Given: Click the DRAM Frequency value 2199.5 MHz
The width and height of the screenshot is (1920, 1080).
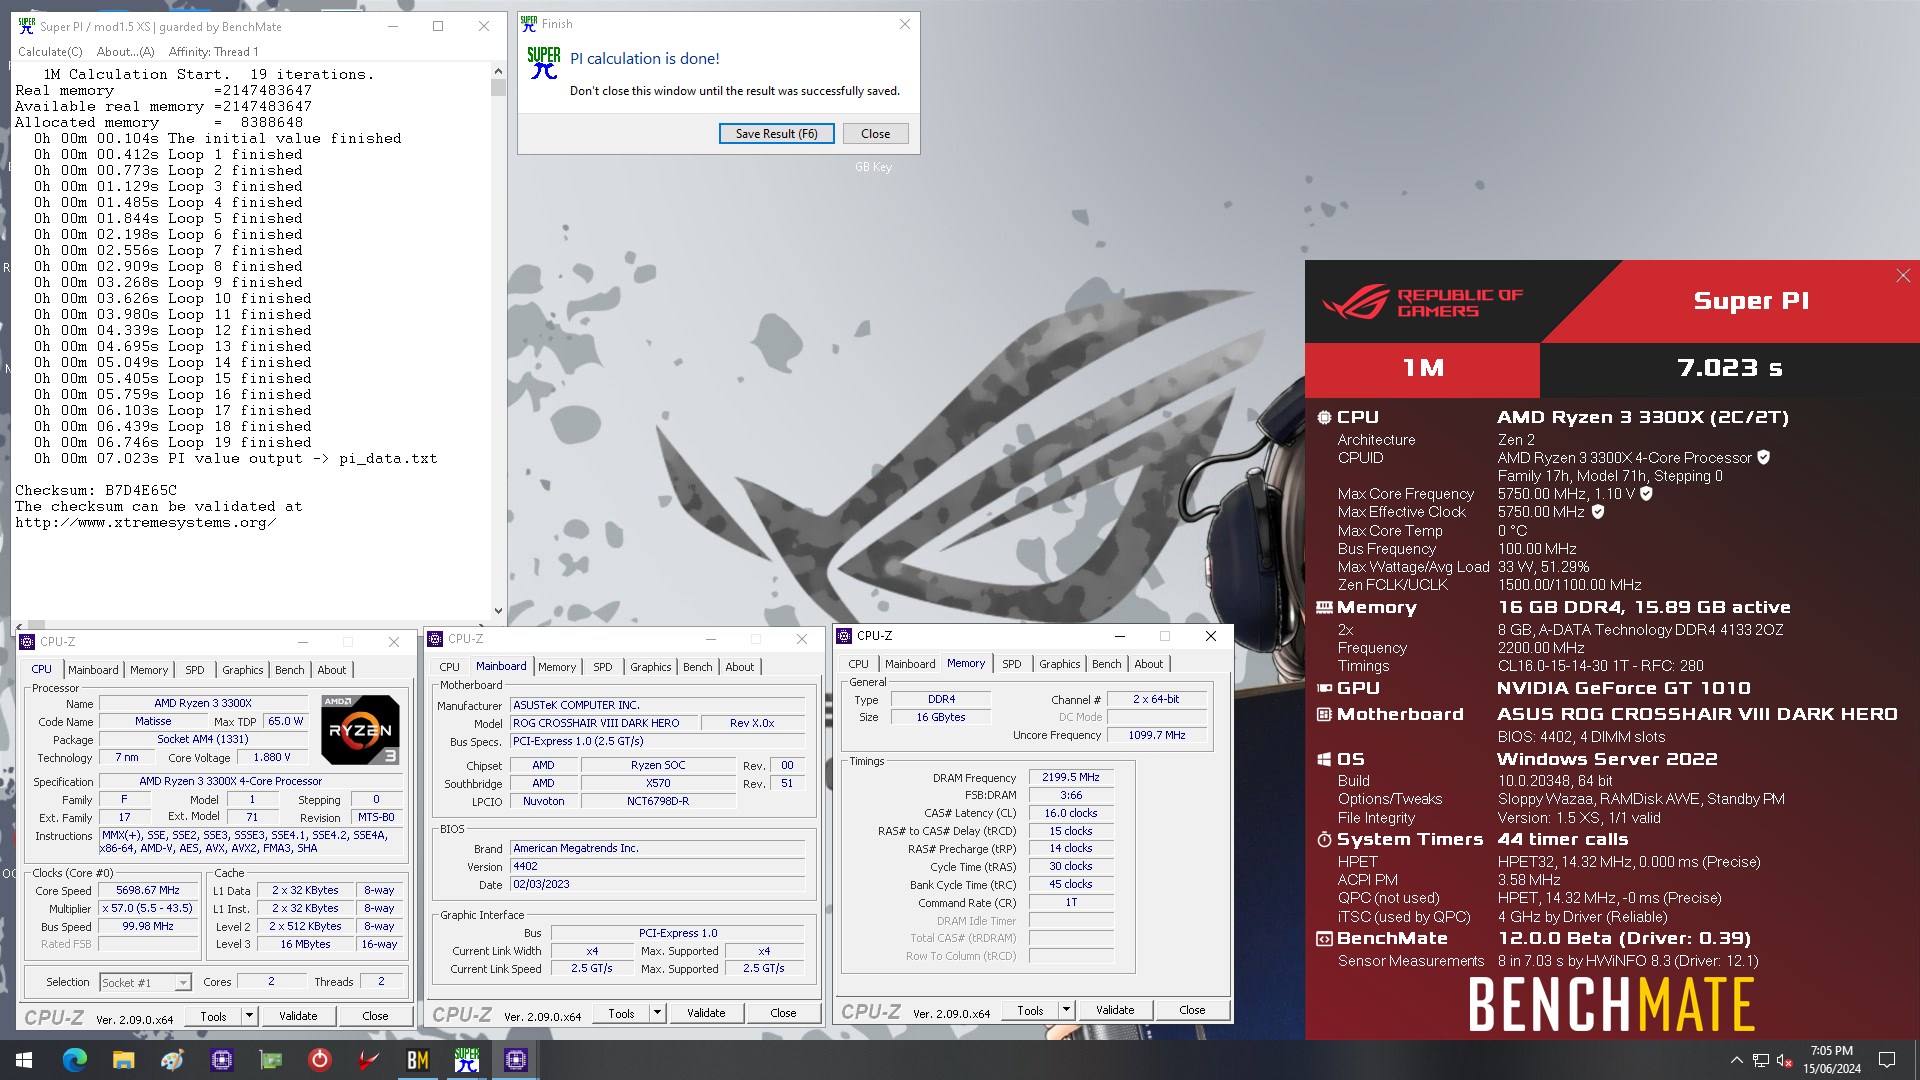Looking at the screenshot, I should click(1070, 777).
